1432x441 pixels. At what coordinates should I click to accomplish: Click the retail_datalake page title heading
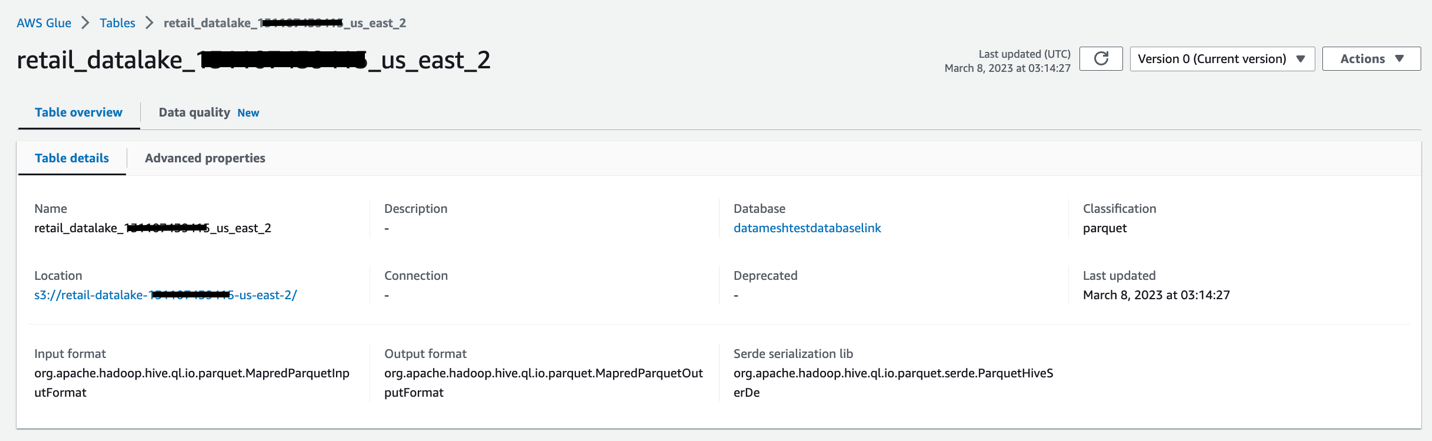pyautogui.click(x=253, y=60)
